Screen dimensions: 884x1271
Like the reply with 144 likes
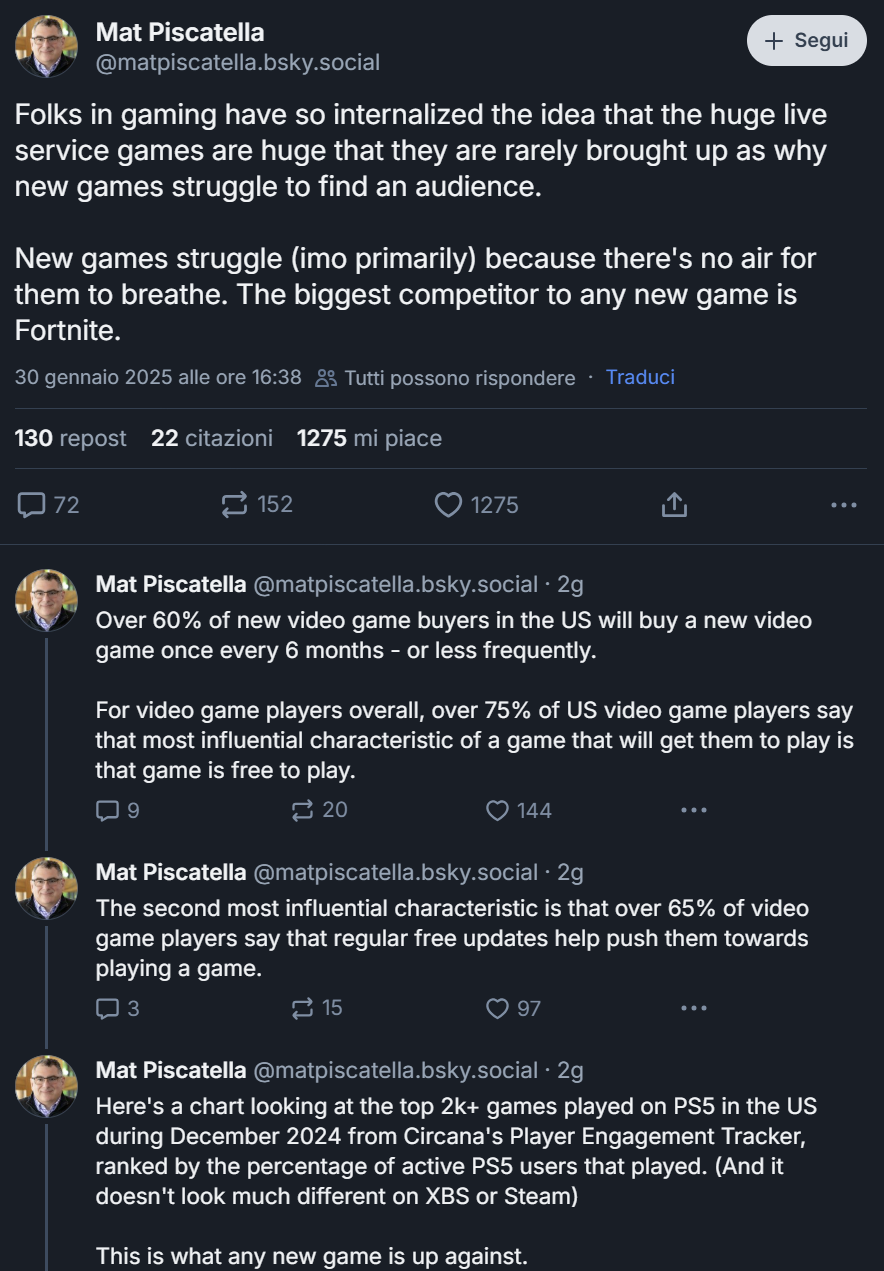497,810
